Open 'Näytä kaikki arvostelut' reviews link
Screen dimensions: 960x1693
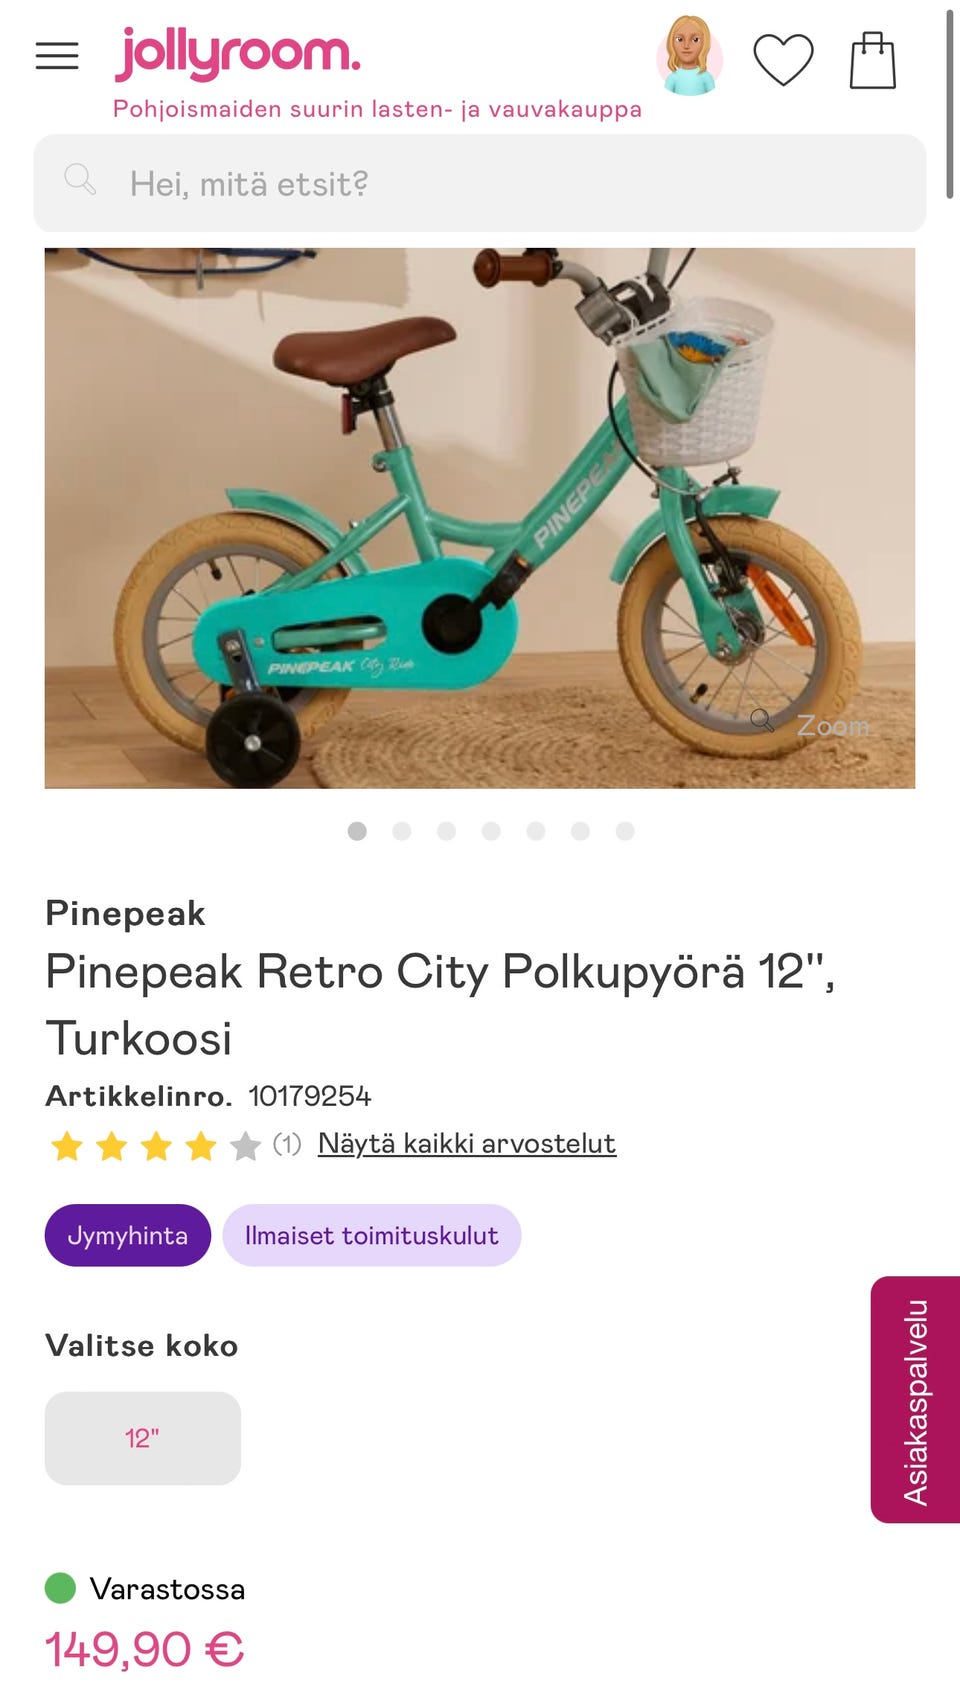pyautogui.click(x=466, y=1143)
